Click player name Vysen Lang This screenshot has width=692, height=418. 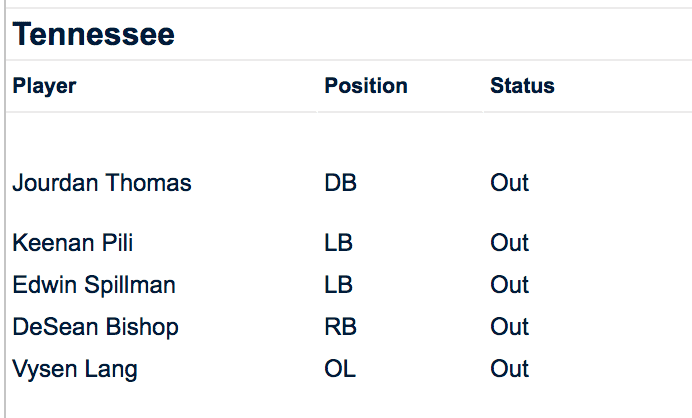point(75,369)
